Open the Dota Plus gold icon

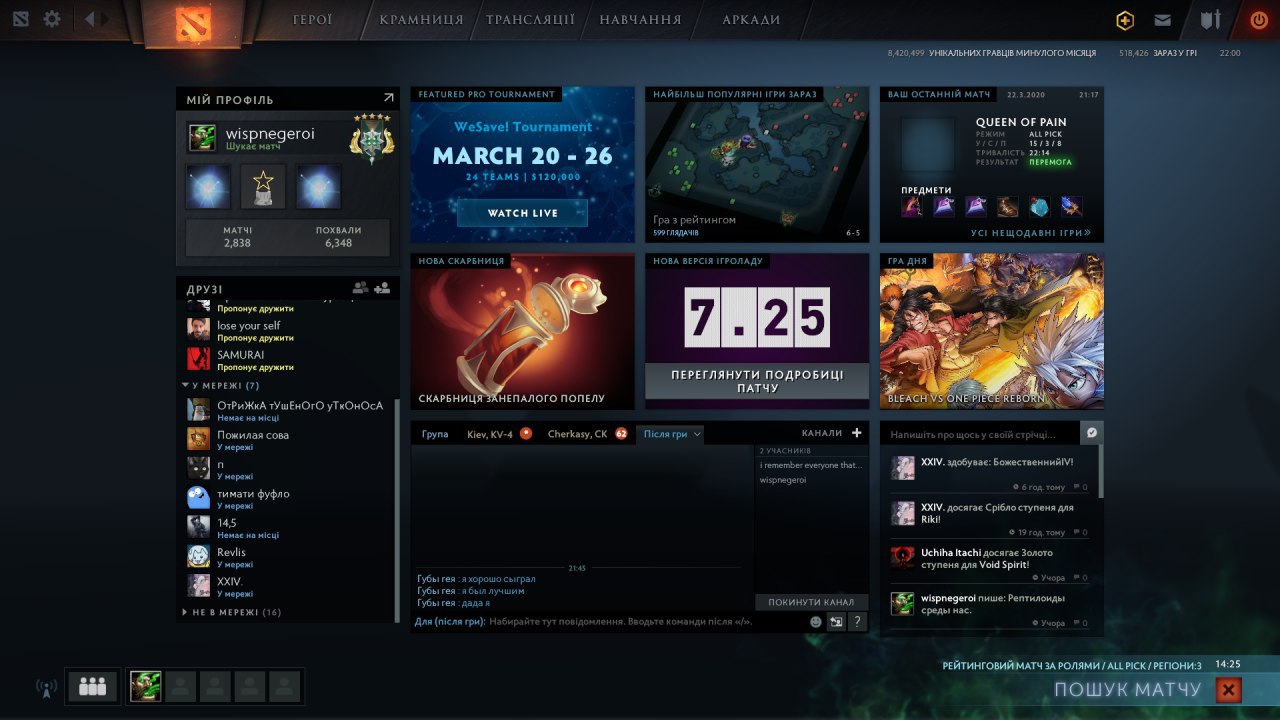[1125, 20]
